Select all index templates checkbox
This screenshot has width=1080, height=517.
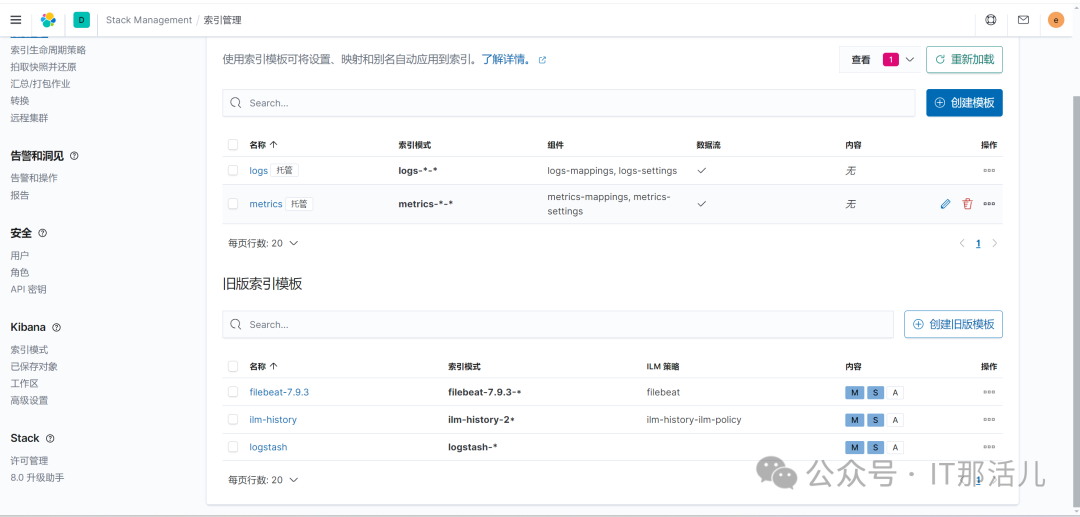click(x=233, y=145)
